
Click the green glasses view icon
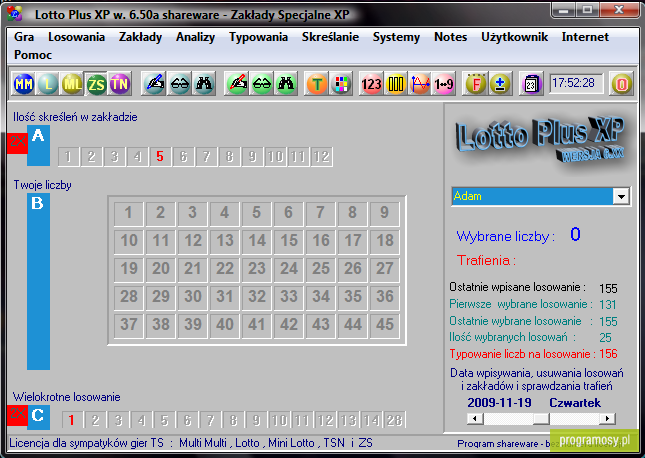262,84
